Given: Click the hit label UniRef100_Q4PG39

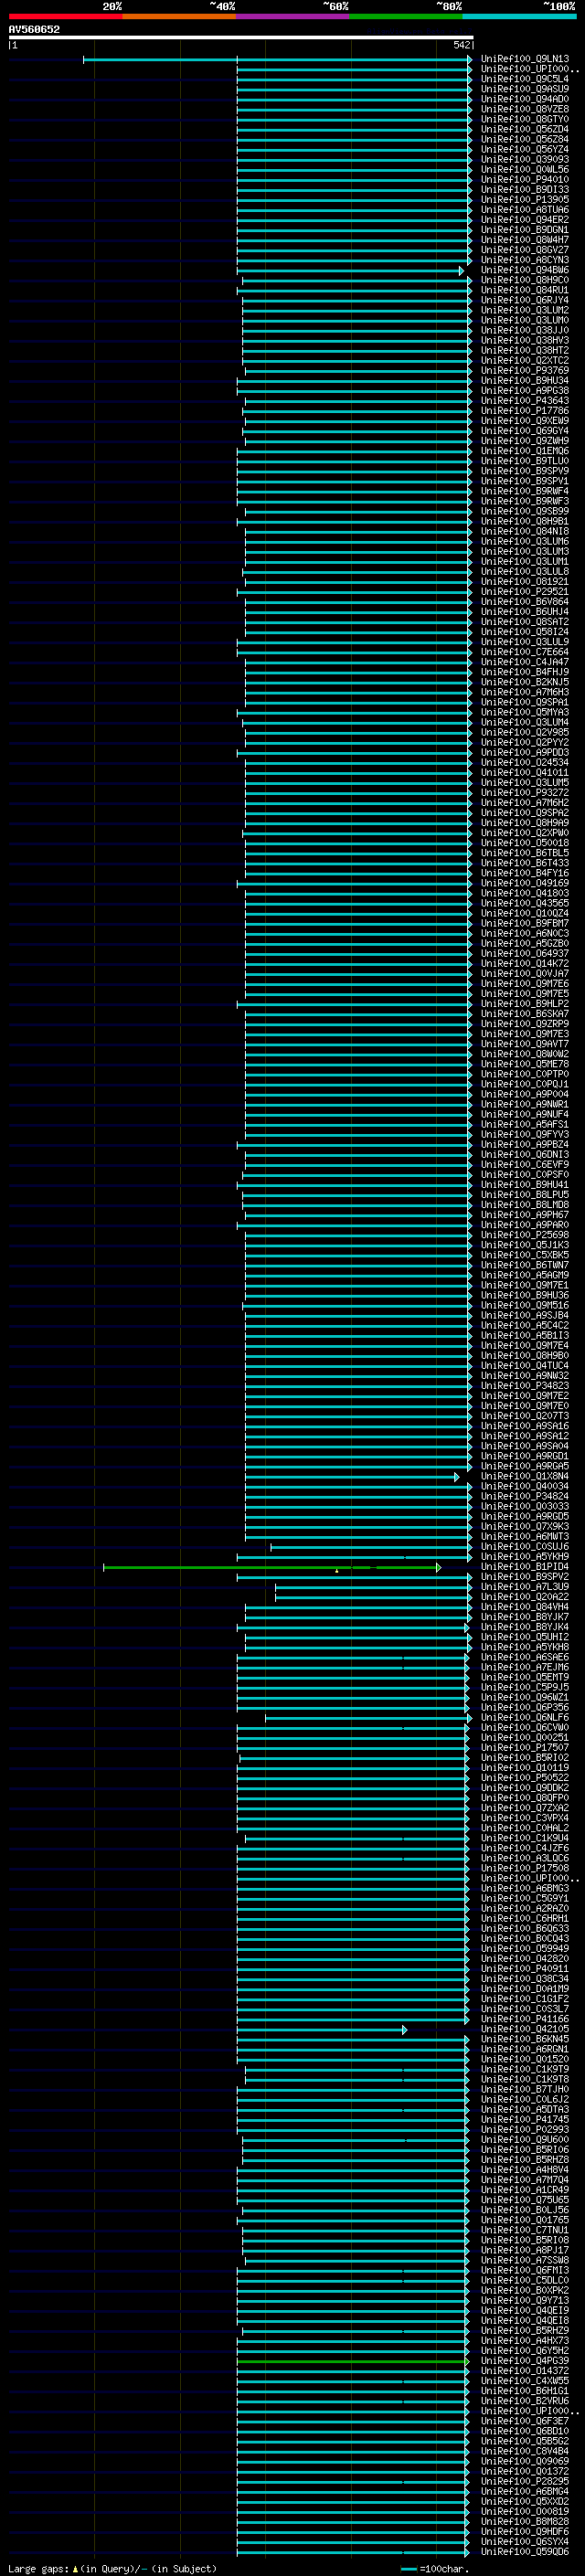Looking at the screenshot, I should click(525, 2361).
